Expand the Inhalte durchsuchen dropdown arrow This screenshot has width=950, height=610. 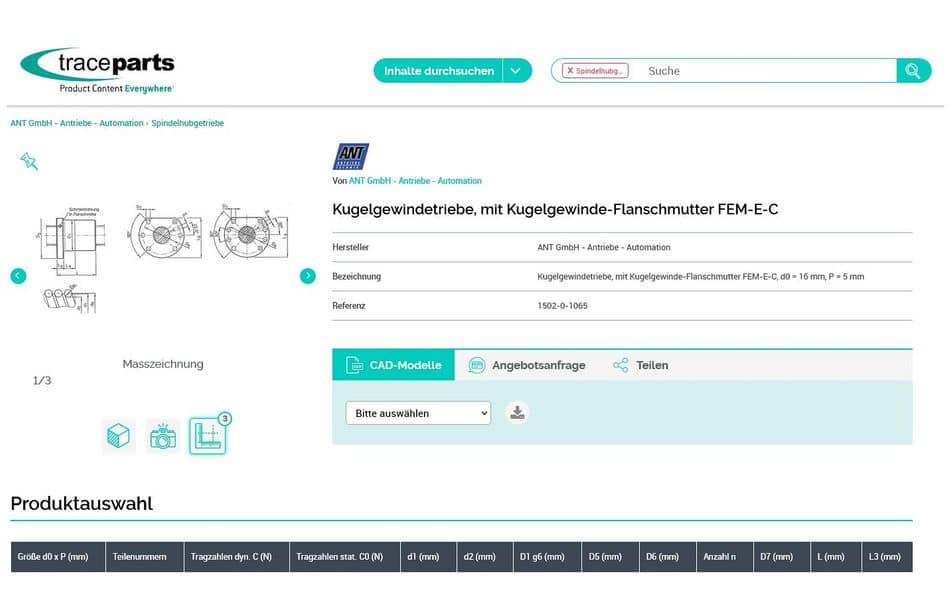tap(517, 71)
